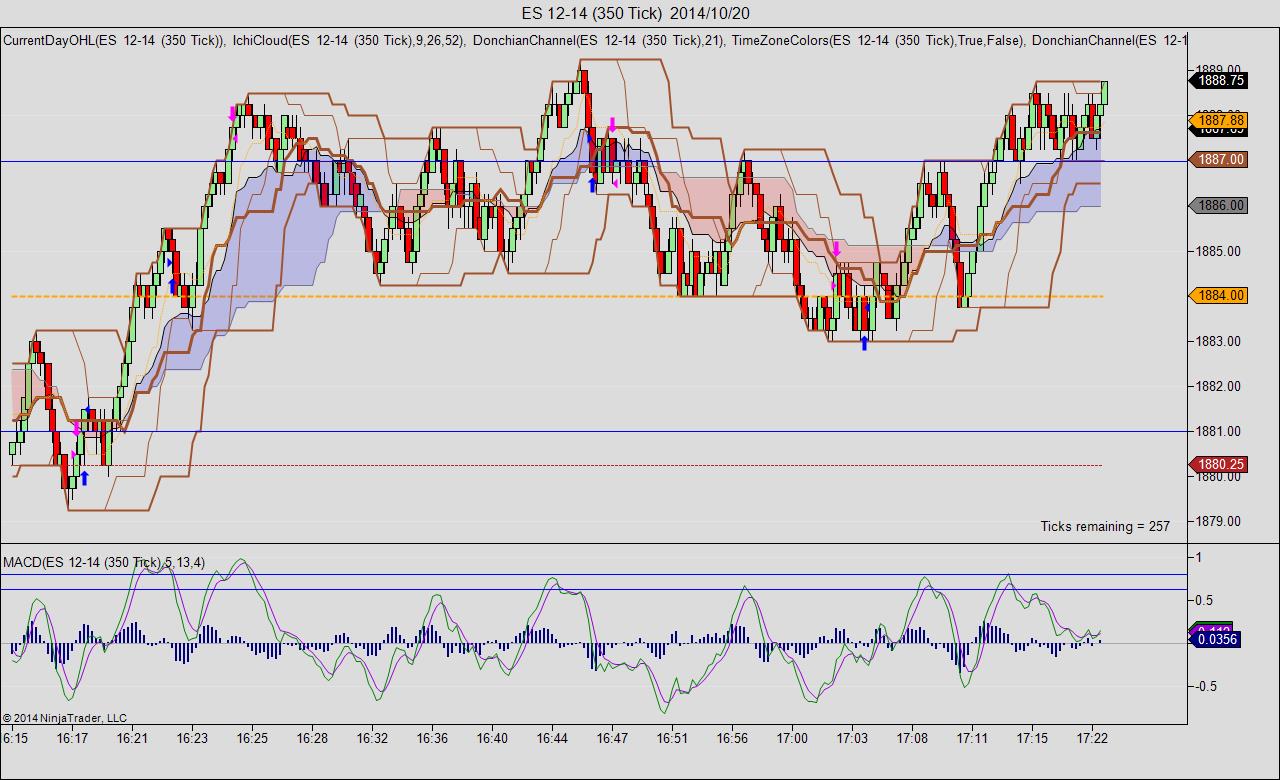This screenshot has height=780, width=1280.
Task: Click the blue up arrow beneath the 1880.25 dotted line
Action: [x=85, y=478]
